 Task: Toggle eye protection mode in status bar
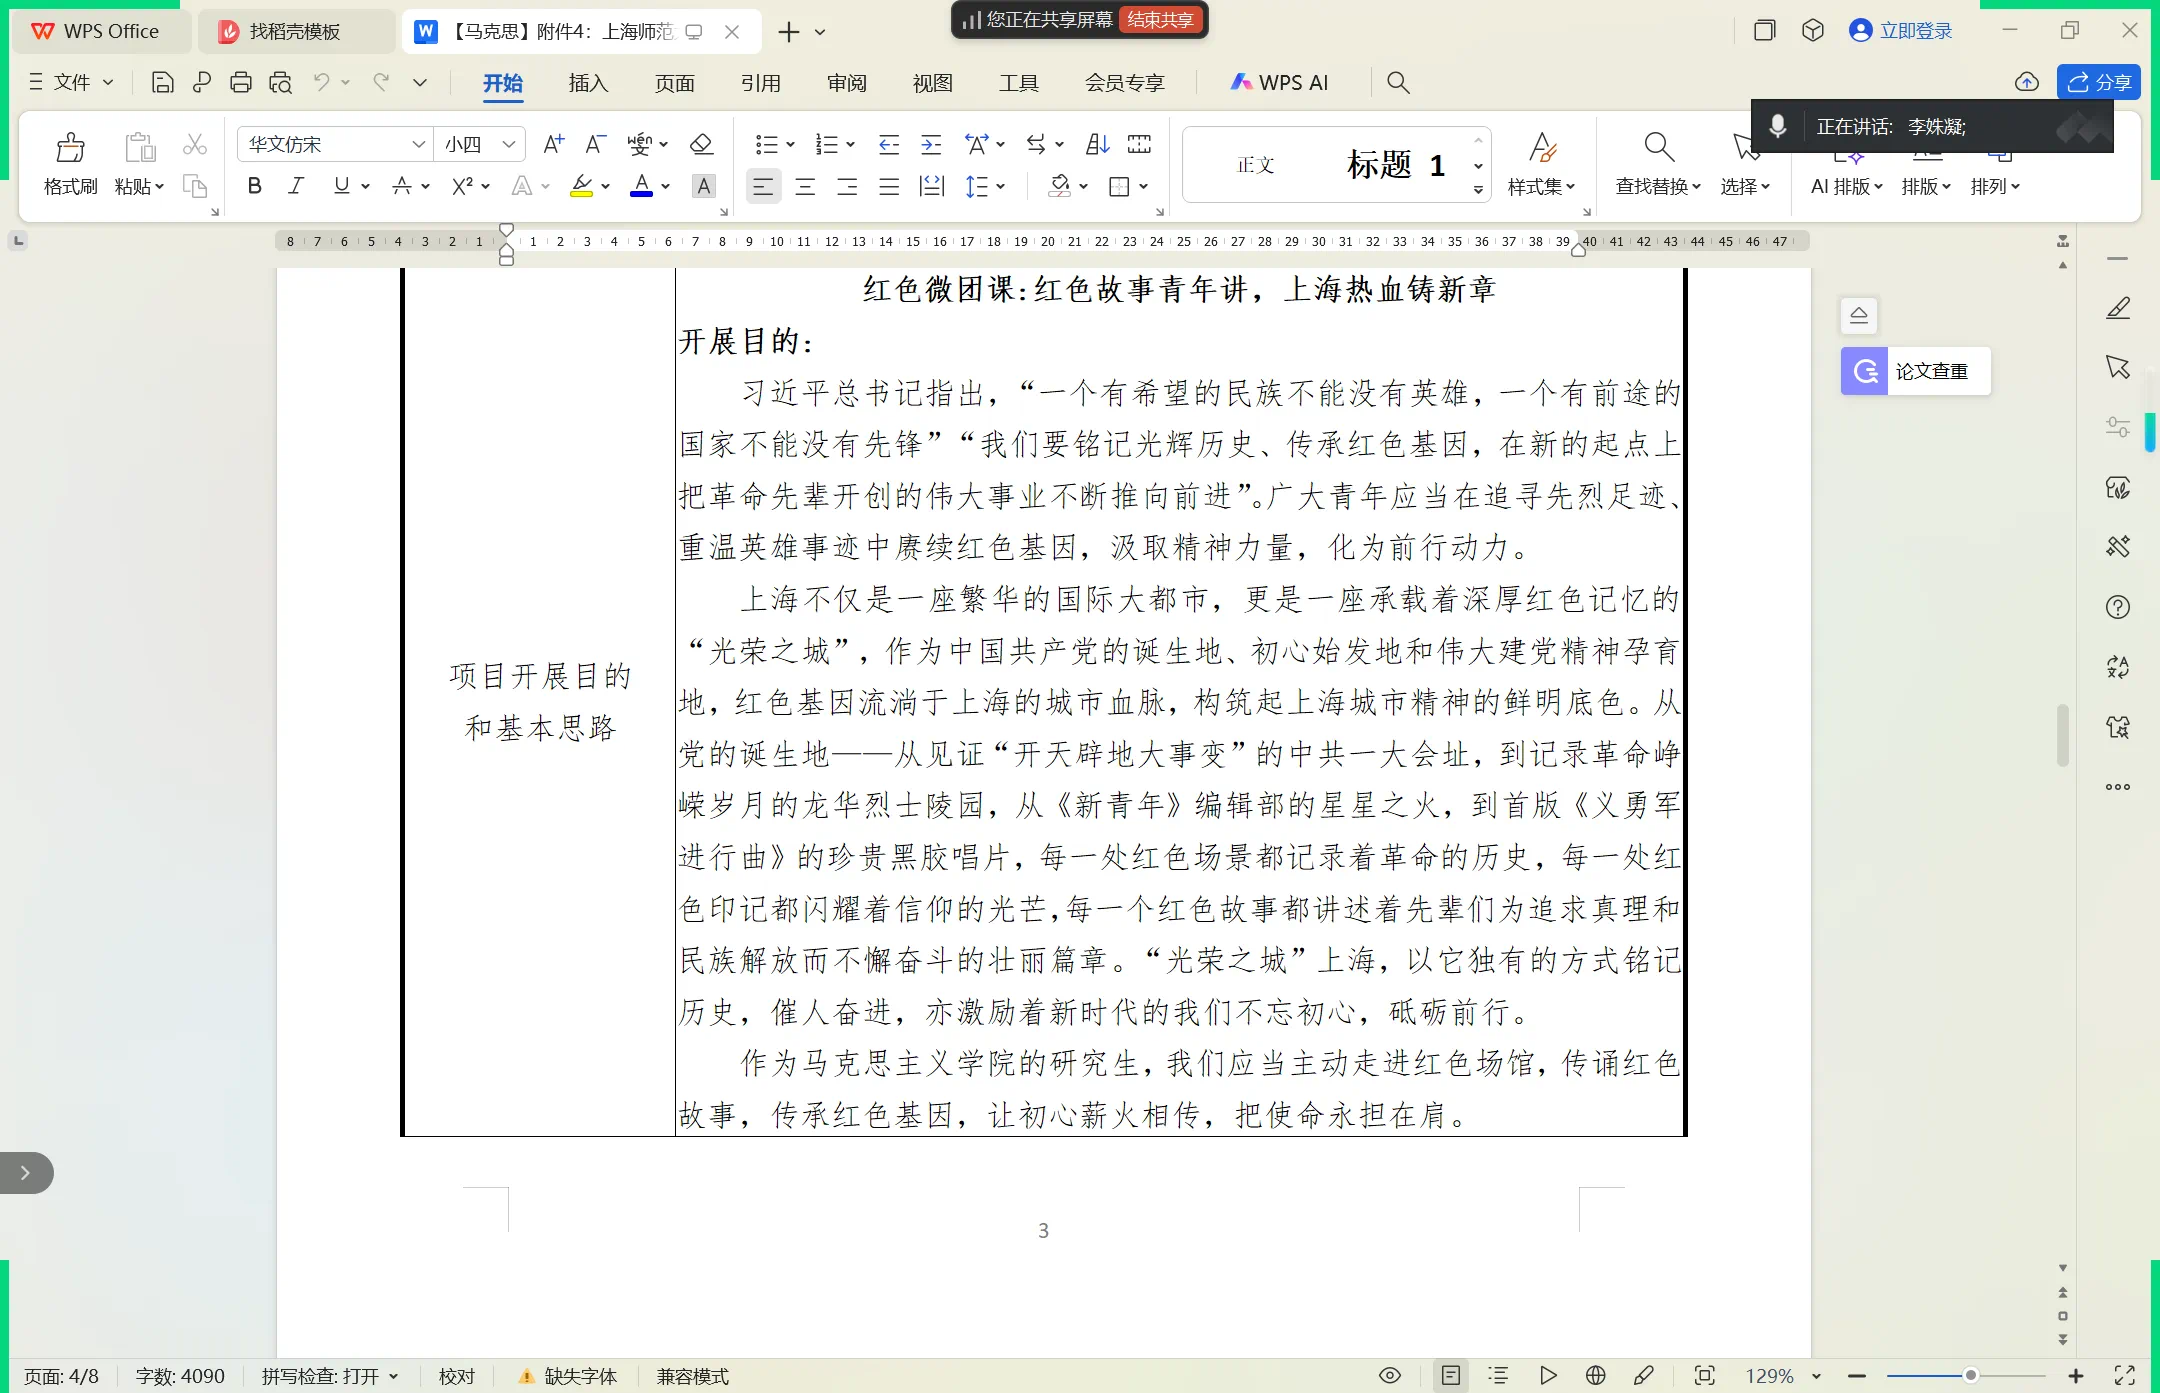[x=1389, y=1376]
